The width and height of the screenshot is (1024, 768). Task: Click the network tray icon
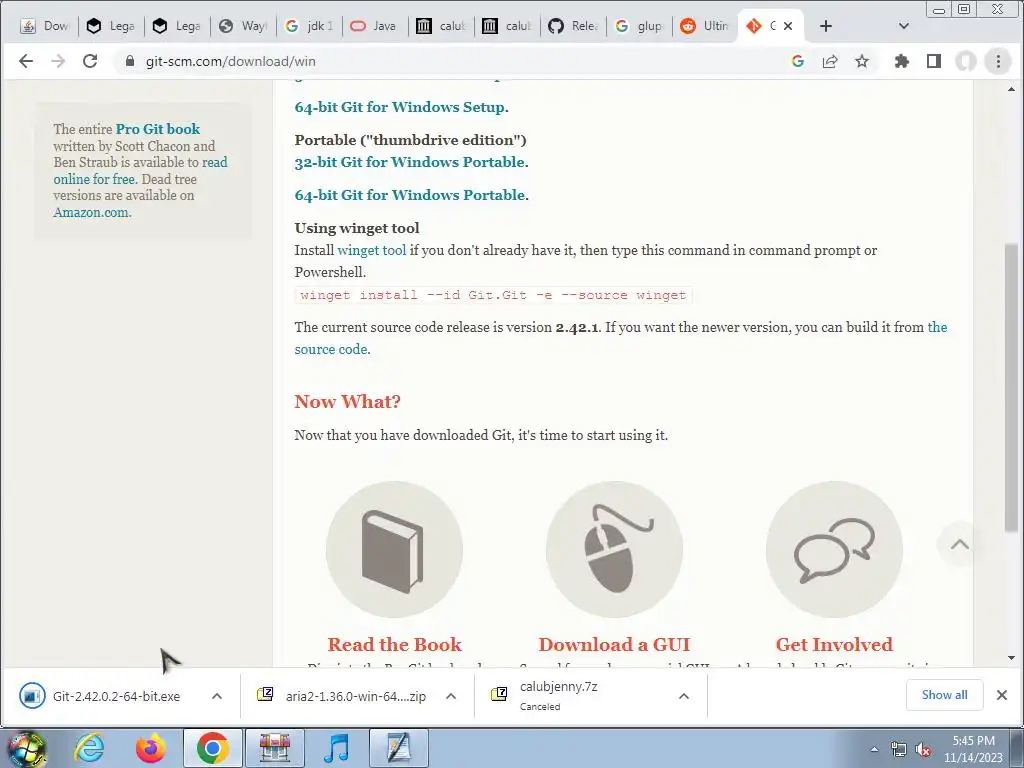click(899, 749)
